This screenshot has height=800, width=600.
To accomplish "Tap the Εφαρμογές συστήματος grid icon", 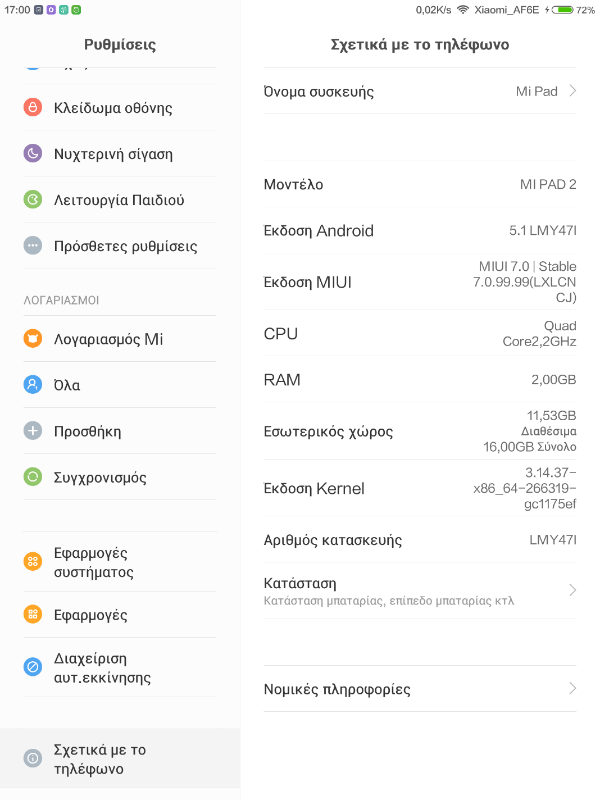I will pyautogui.click(x=33, y=562).
